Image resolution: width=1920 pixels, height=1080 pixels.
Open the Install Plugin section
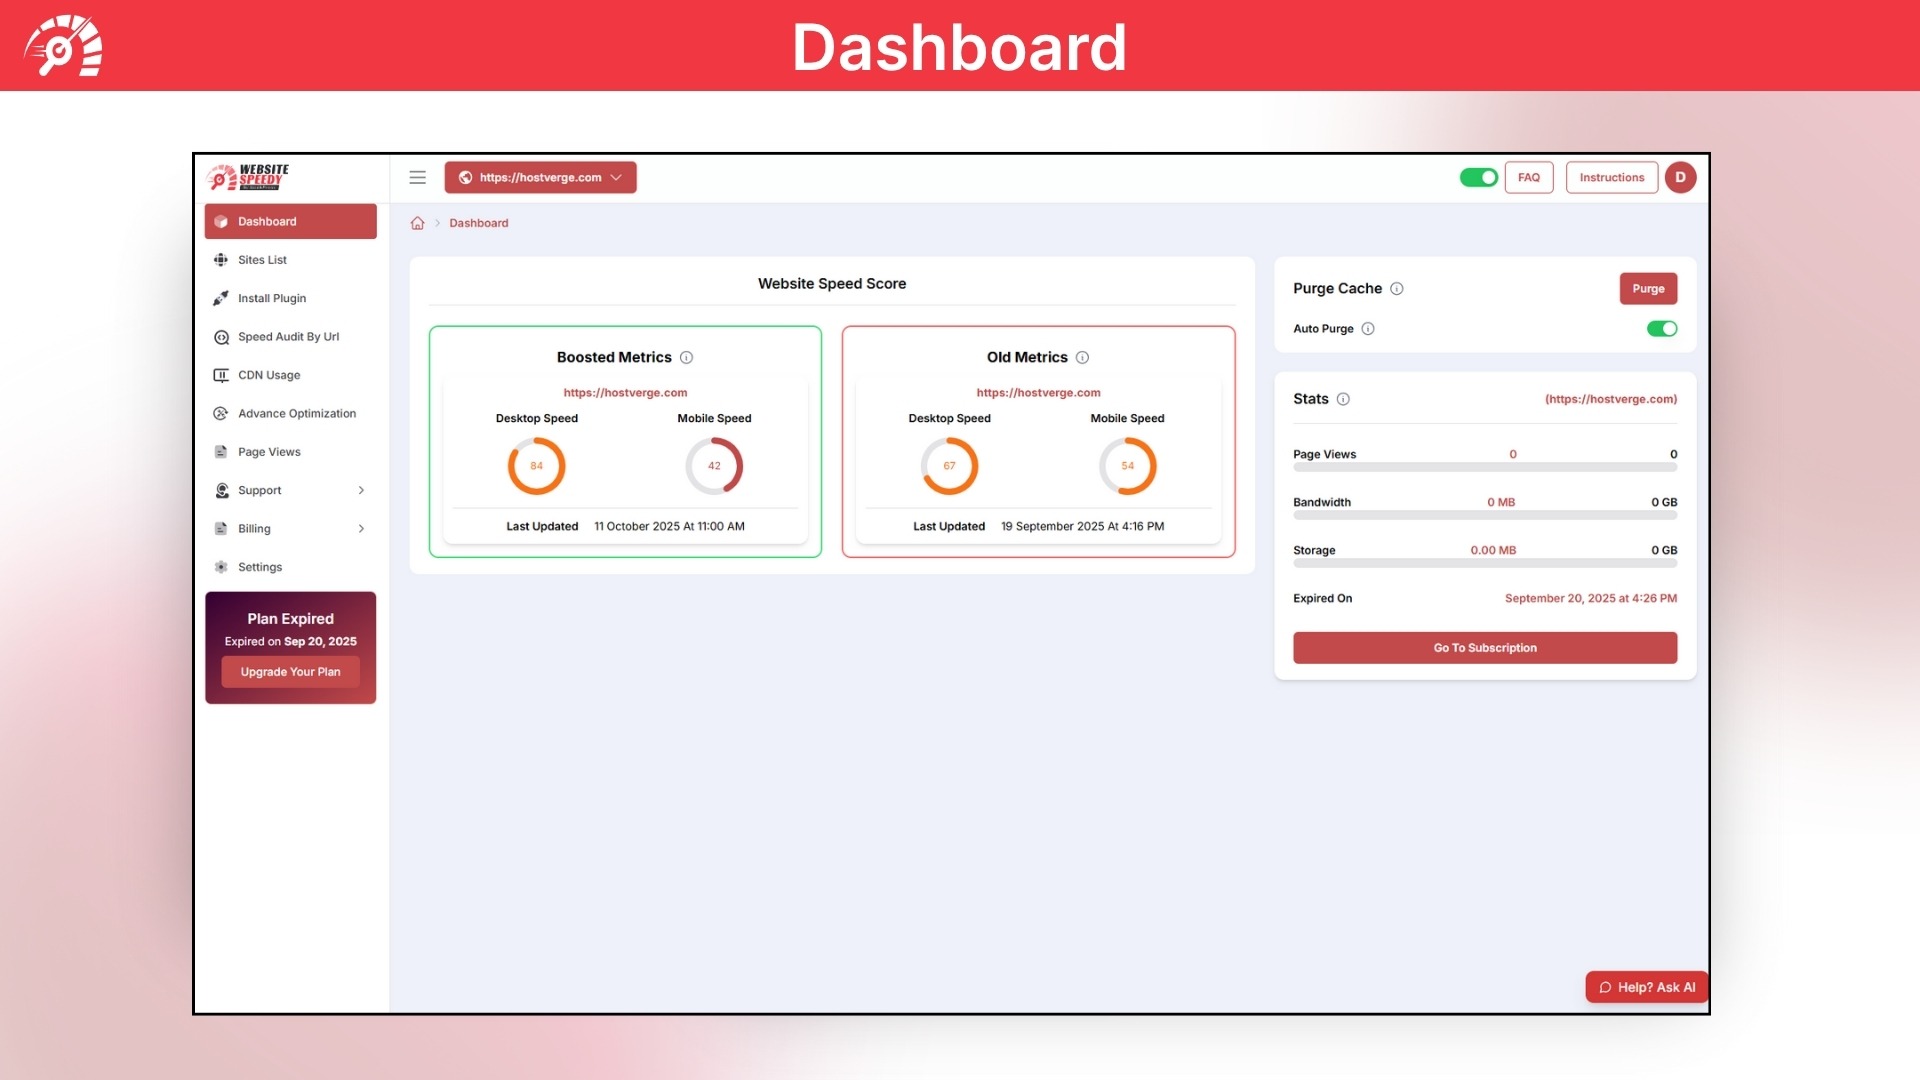[271, 298]
